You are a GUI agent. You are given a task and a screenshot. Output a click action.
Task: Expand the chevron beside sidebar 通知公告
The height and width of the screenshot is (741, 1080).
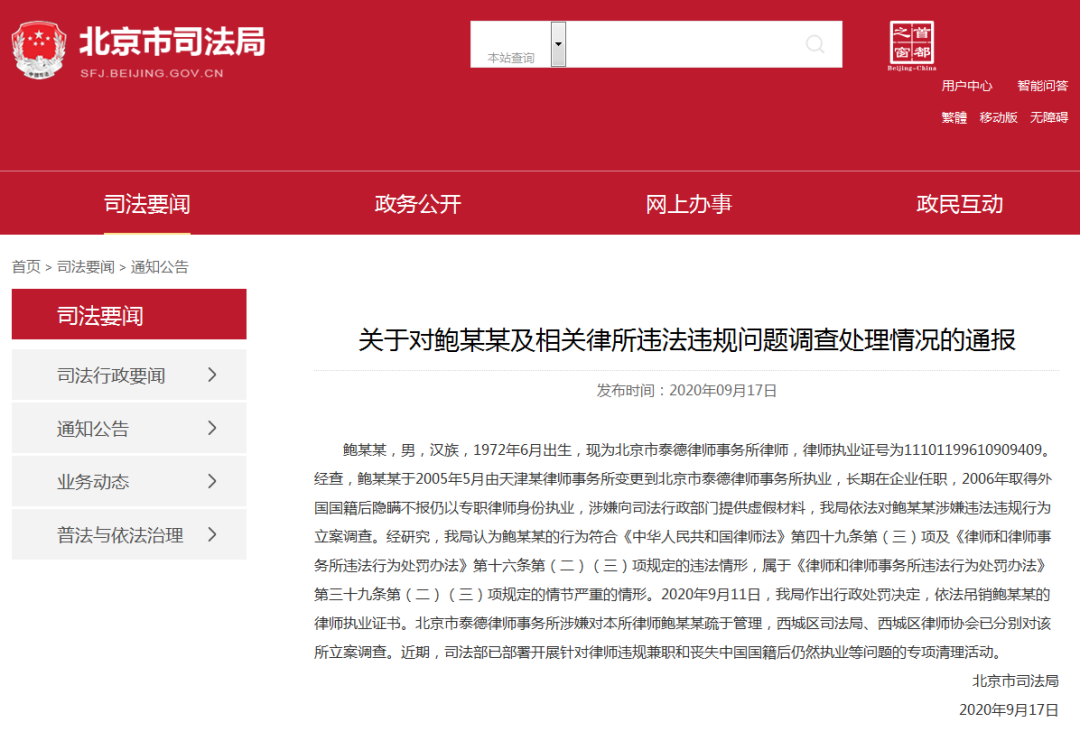point(212,428)
